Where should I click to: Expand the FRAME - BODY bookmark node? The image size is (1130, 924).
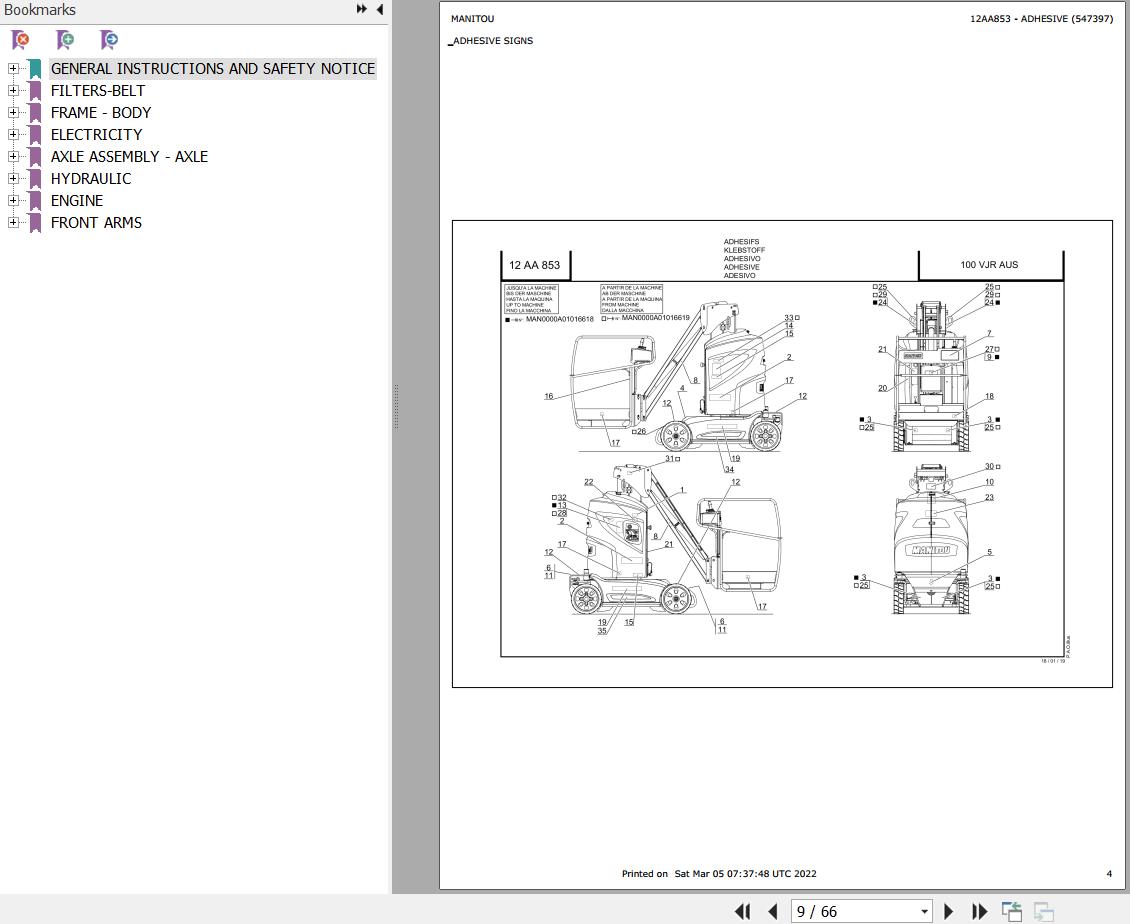click(x=13, y=112)
